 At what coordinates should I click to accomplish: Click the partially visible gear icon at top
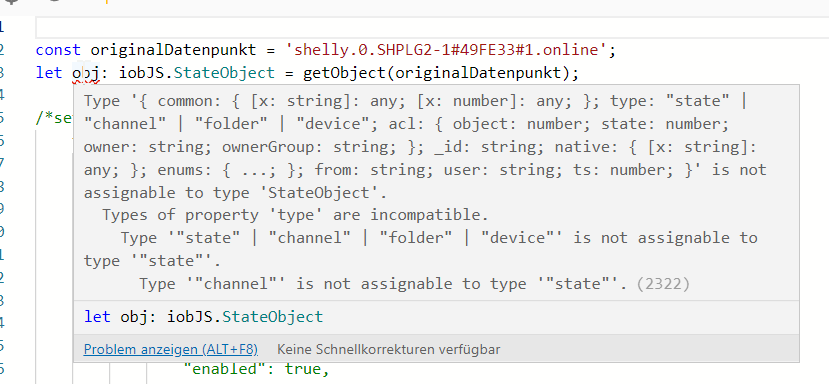12,2
